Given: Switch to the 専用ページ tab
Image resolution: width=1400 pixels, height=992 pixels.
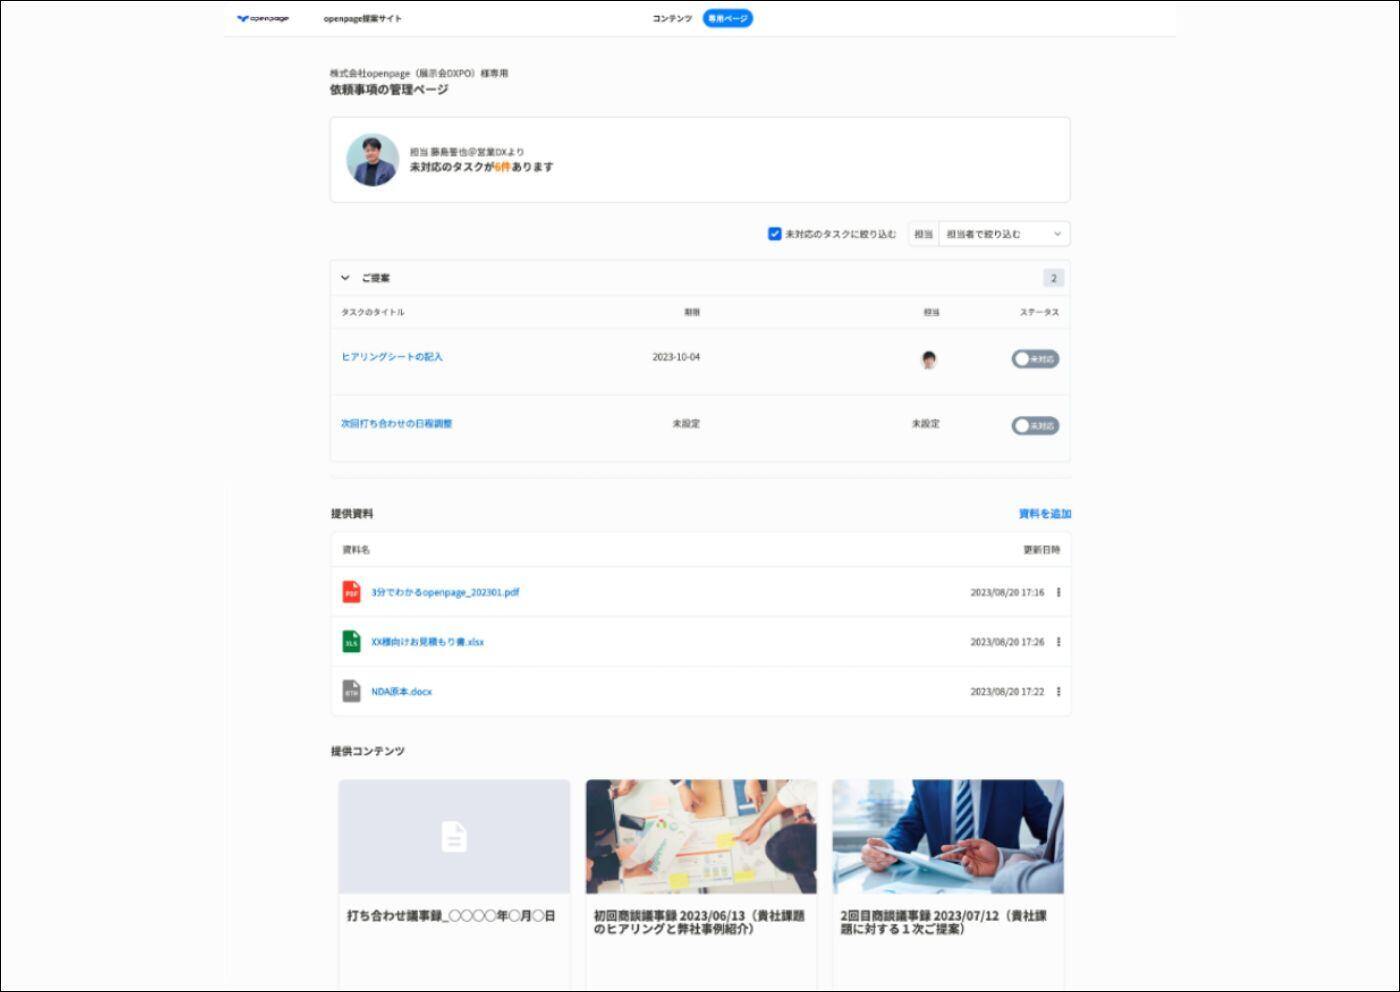Looking at the screenshot, I should tap(727, 18).
